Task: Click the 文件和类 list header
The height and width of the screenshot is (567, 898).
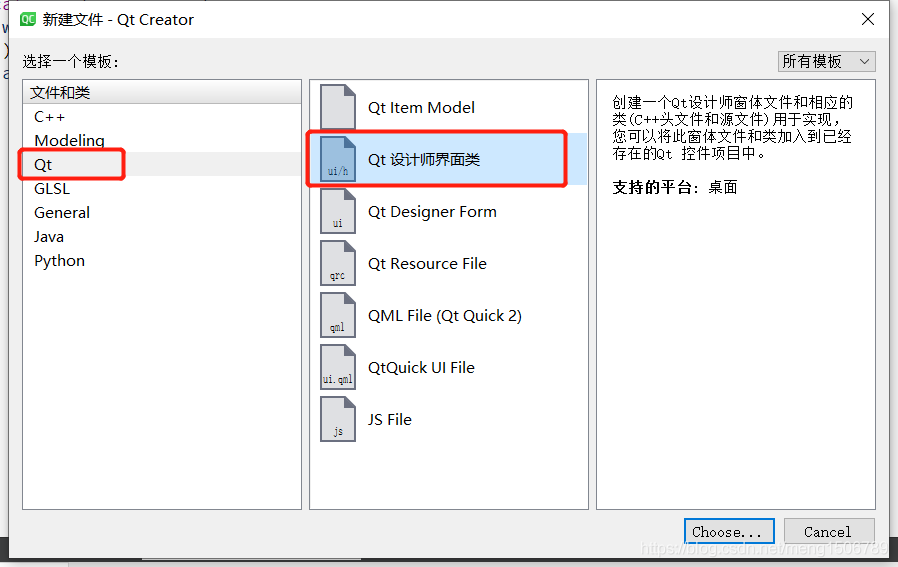Action: tap(162, 92)
